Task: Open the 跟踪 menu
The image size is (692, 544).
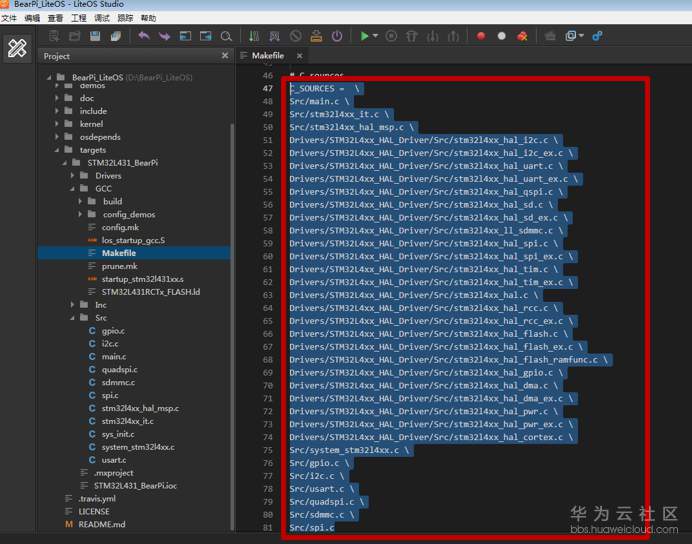Action: pos(125,18)
